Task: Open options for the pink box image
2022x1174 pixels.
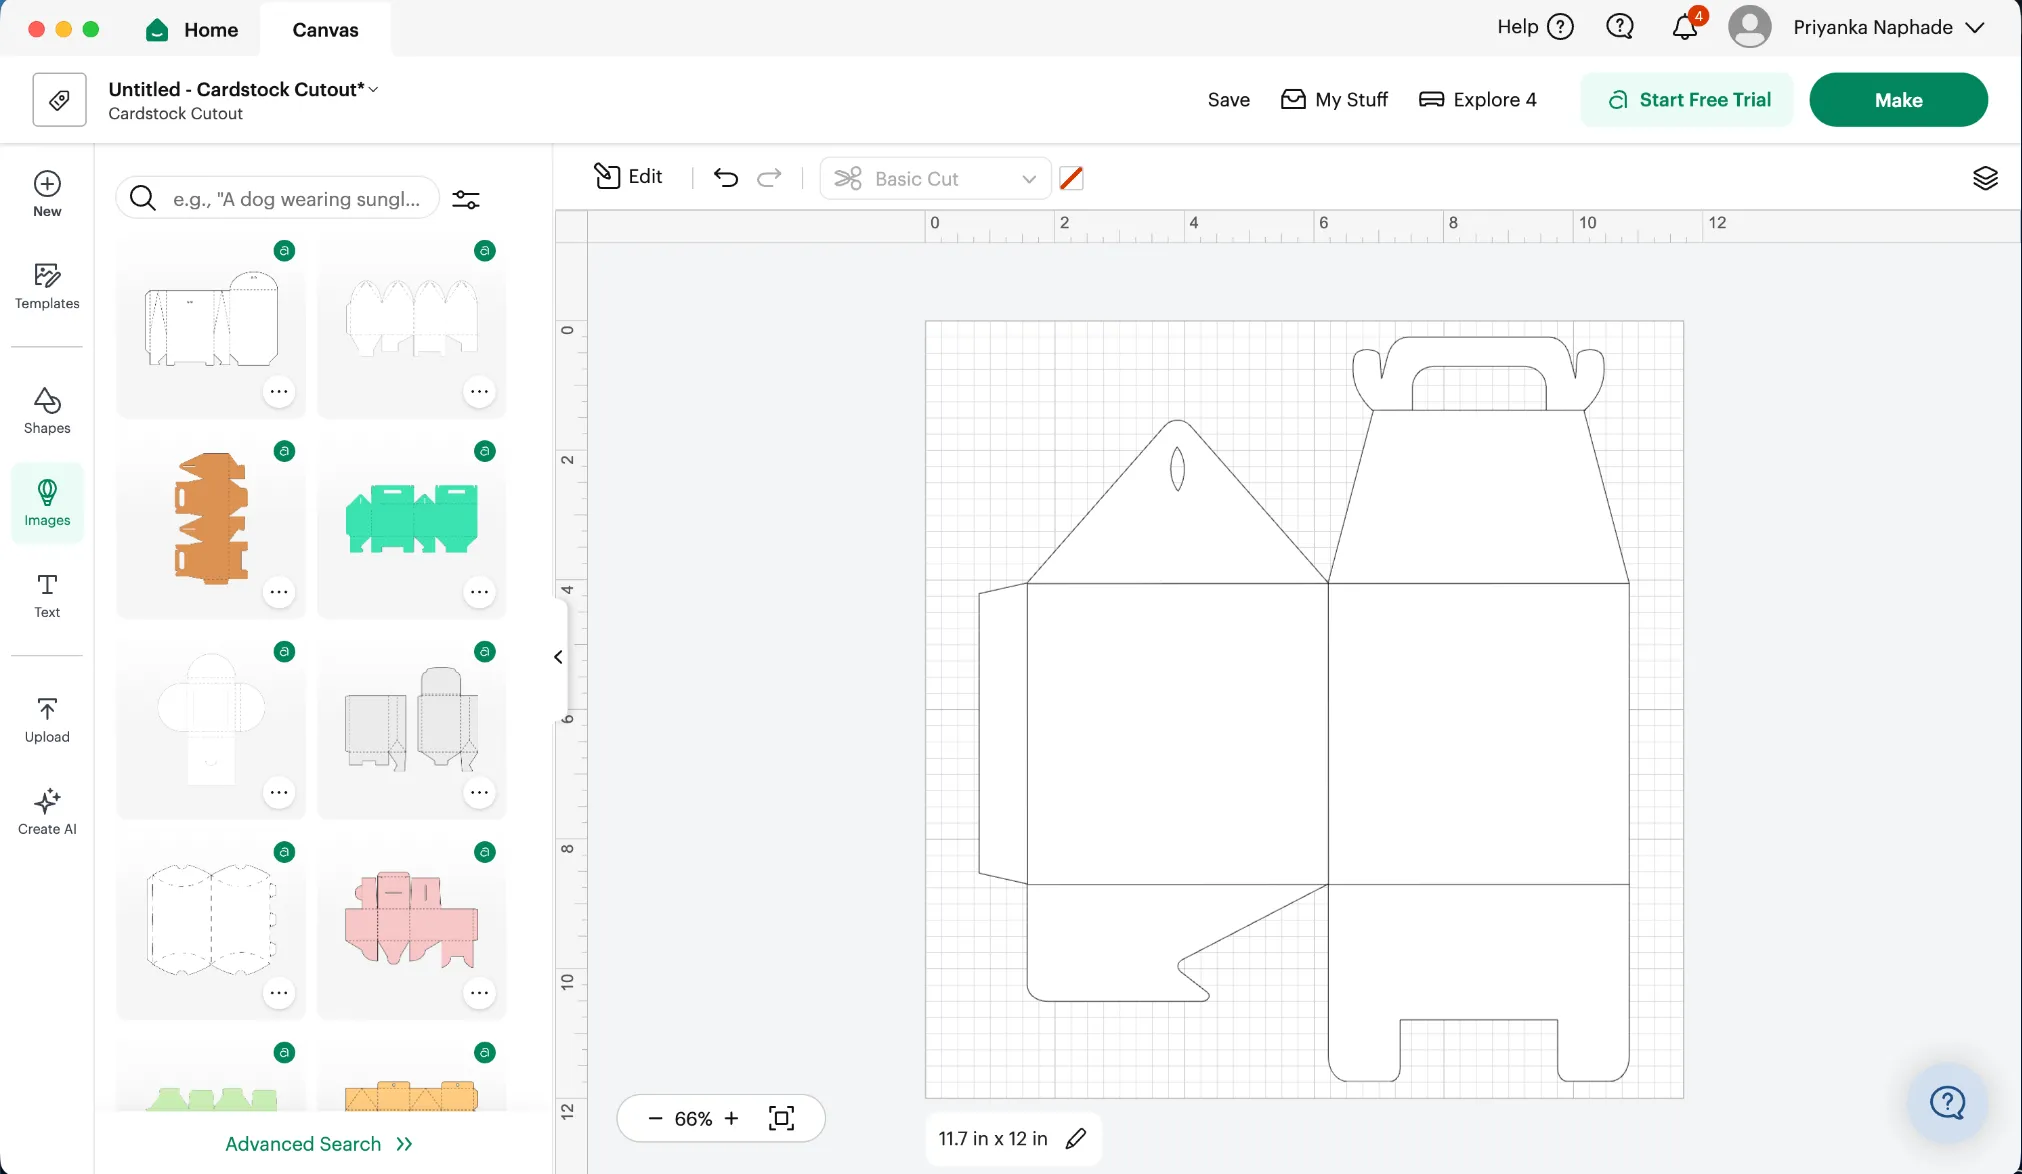Action: [x=480, y=993]
